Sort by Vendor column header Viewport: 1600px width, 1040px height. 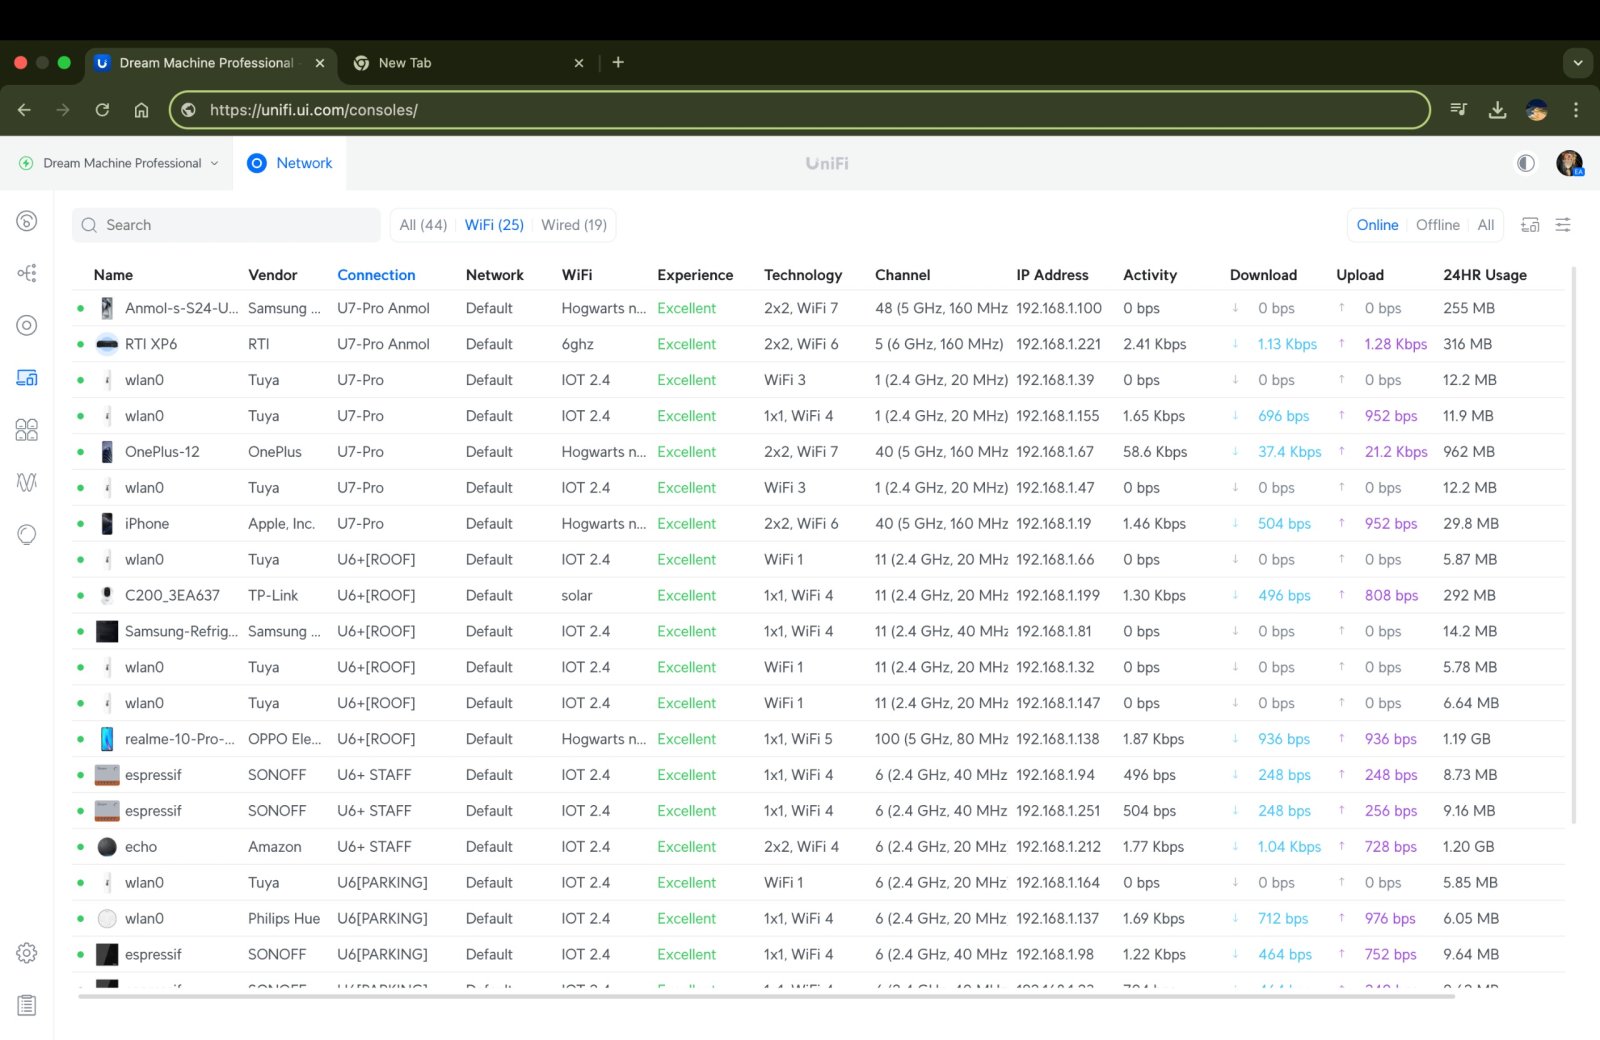(272, 275)
